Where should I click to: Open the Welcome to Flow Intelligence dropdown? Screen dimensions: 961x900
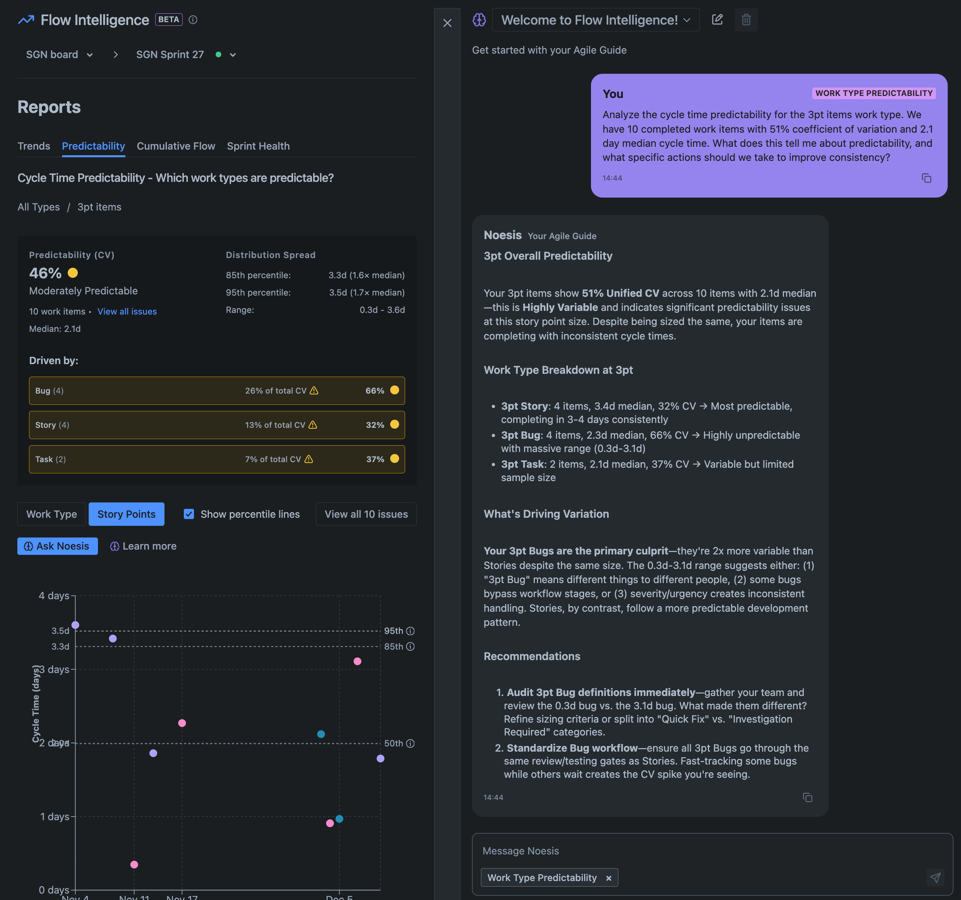coord(596,20)
